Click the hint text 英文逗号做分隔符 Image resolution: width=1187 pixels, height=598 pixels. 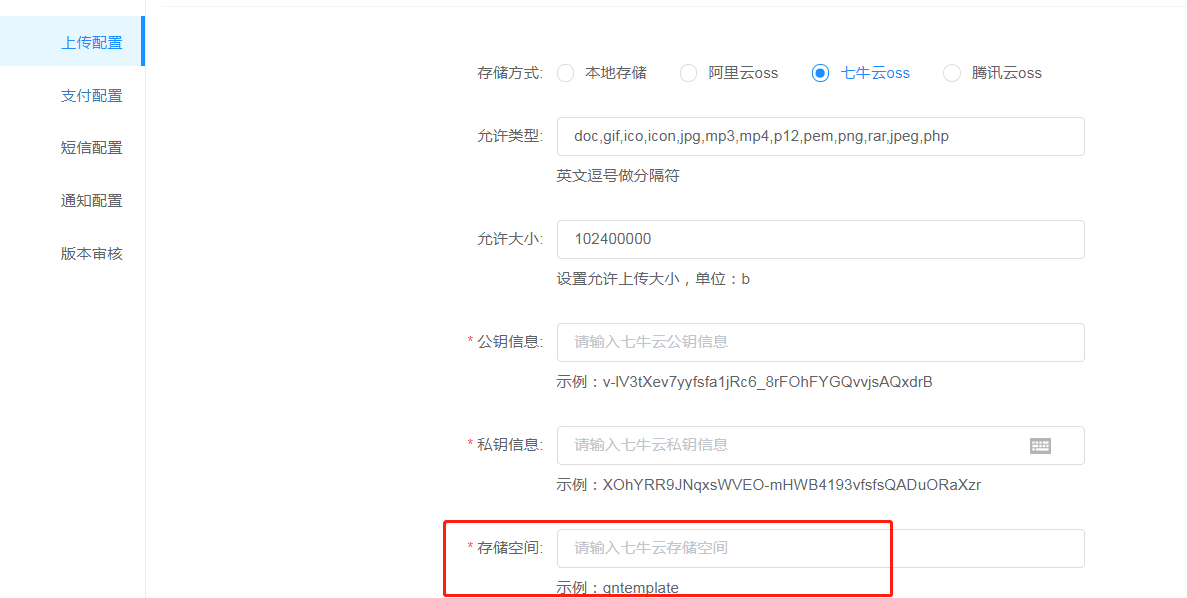coord(618,176)
